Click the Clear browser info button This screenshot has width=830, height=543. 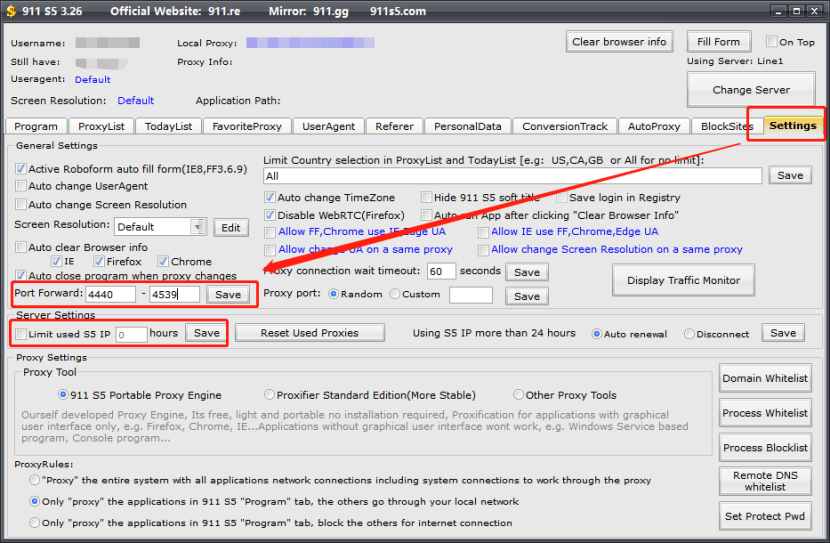[x=619, y=42]
